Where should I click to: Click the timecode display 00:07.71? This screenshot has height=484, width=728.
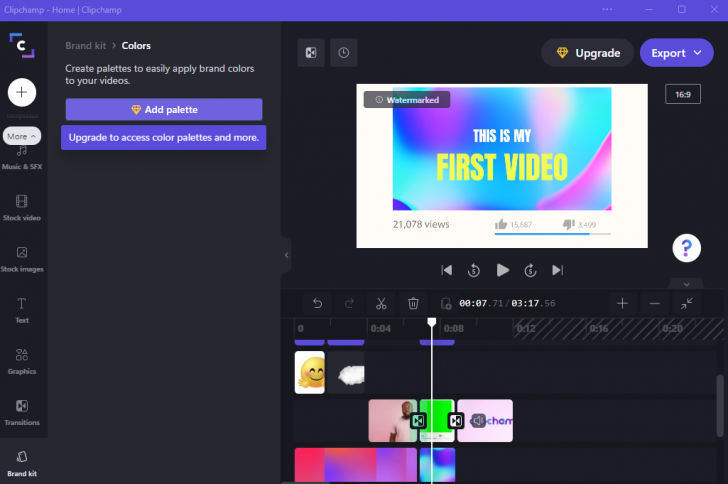click(x=481, y=303)
